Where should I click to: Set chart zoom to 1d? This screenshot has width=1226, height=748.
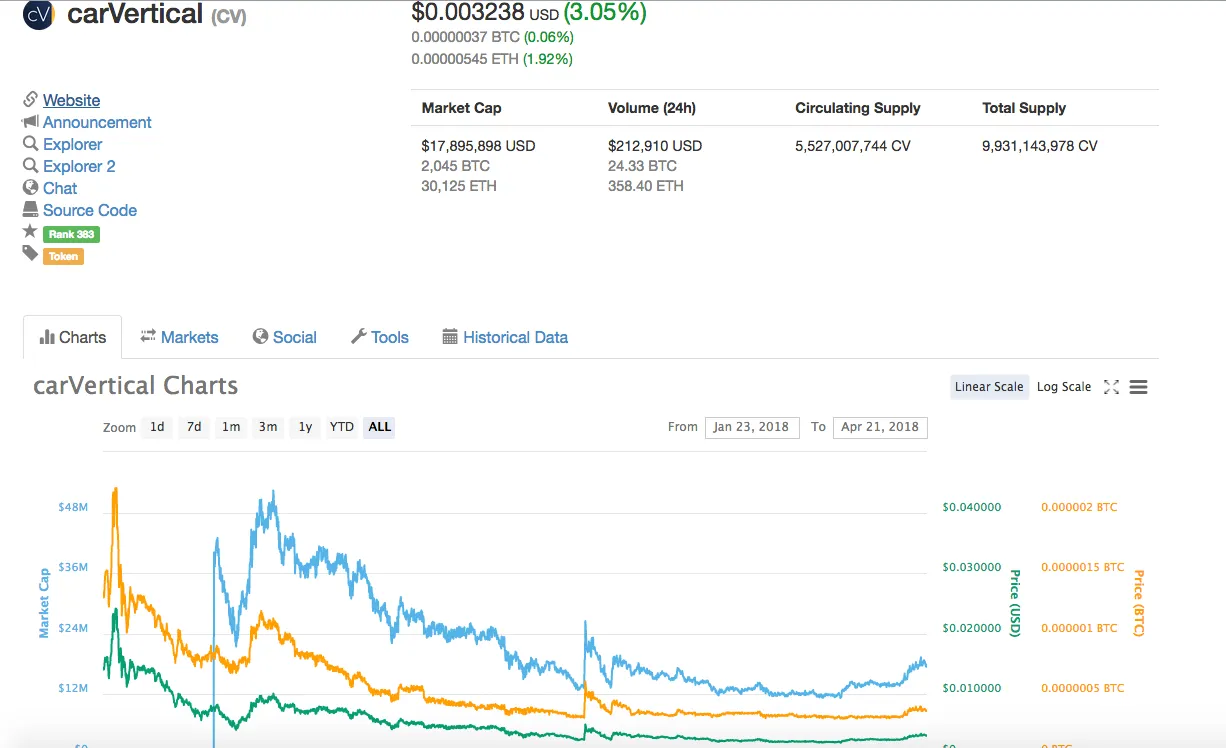pyautogui.click(x=157, y=427)
